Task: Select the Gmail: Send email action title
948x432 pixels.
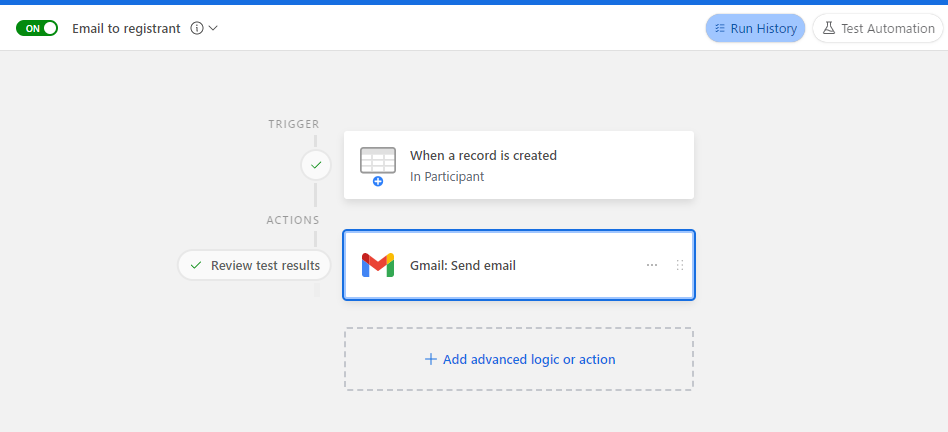Action: 463,265
